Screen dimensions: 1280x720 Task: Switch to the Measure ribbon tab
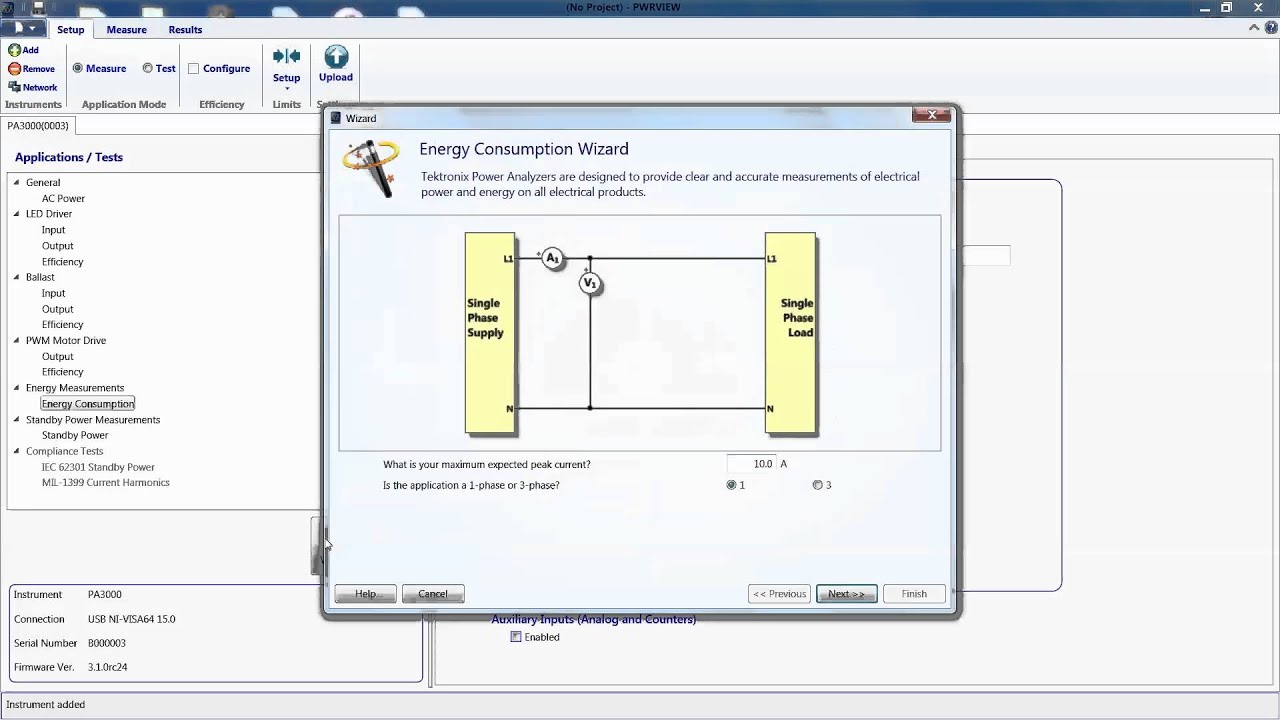pos(126,29)
